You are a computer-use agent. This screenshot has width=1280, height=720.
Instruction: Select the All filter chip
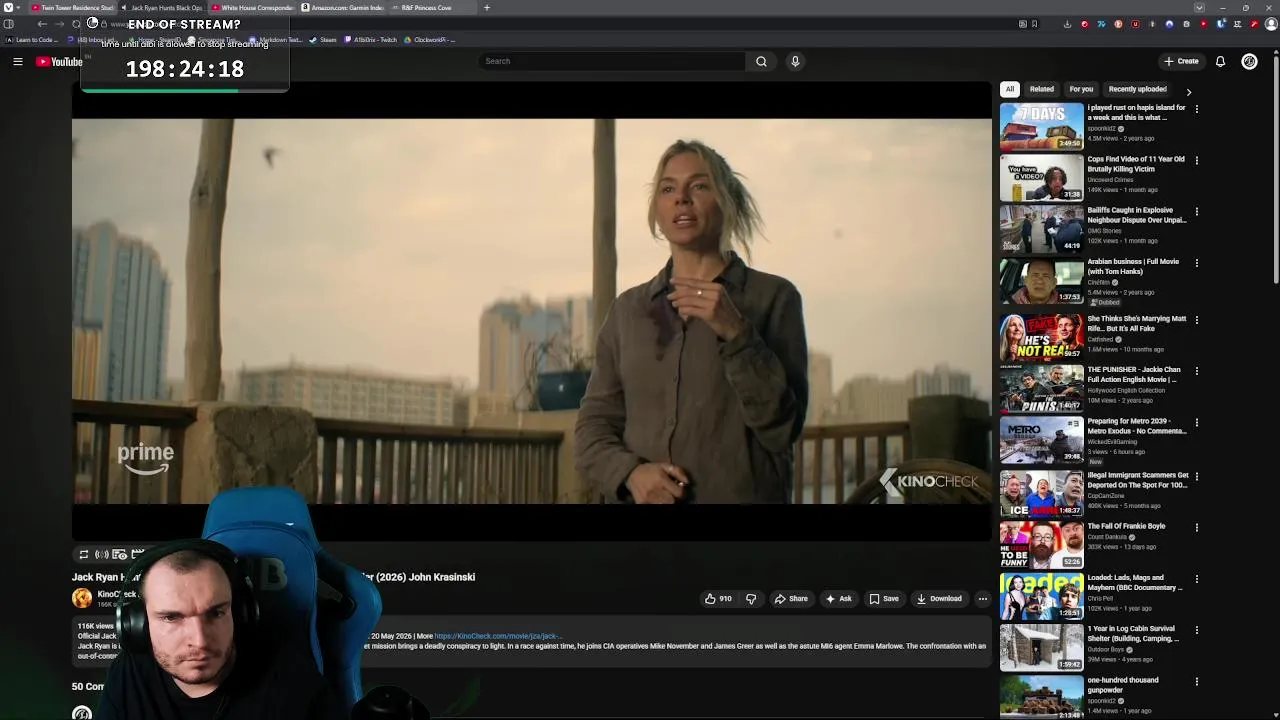tap(1010, 89)
